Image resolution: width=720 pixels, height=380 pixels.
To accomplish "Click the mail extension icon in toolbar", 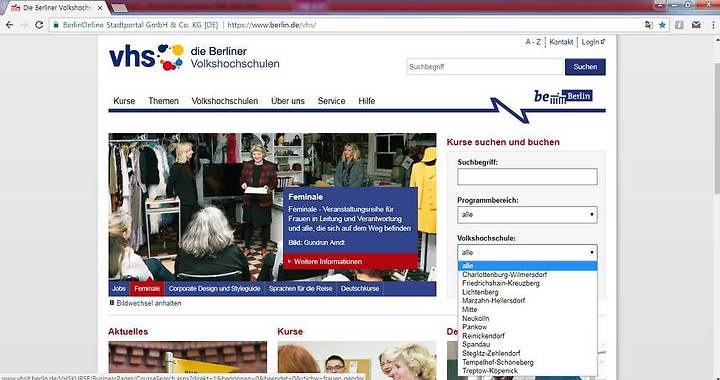I will 696,25.
